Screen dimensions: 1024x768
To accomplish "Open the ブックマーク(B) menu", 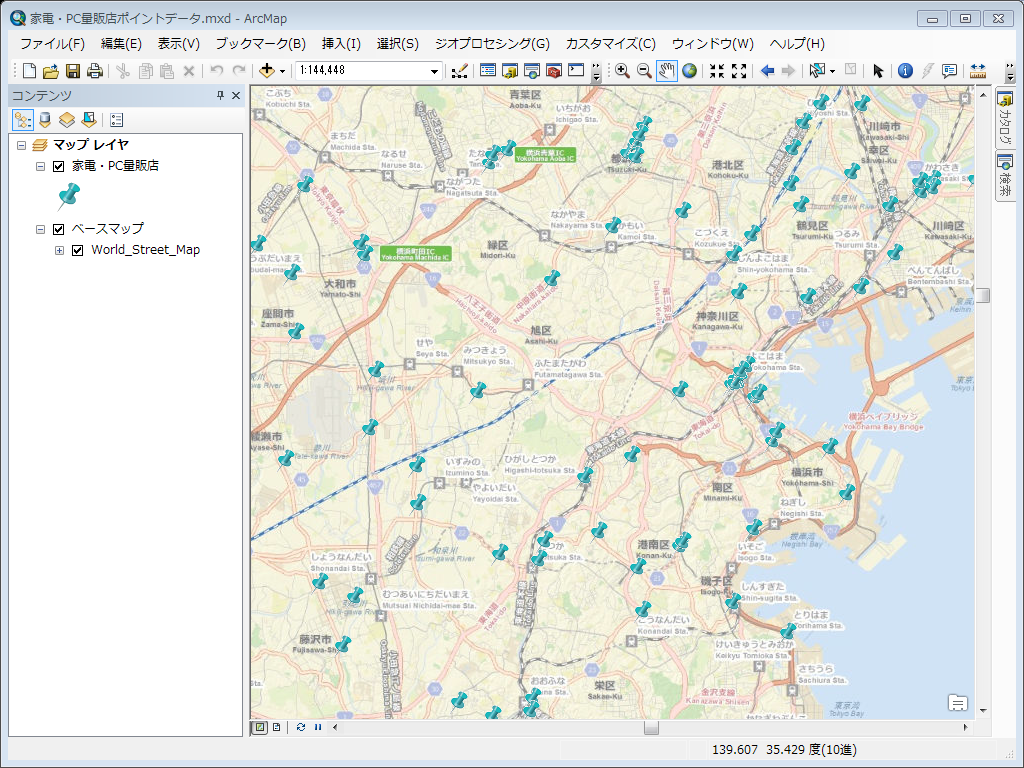I will [261, 44].
